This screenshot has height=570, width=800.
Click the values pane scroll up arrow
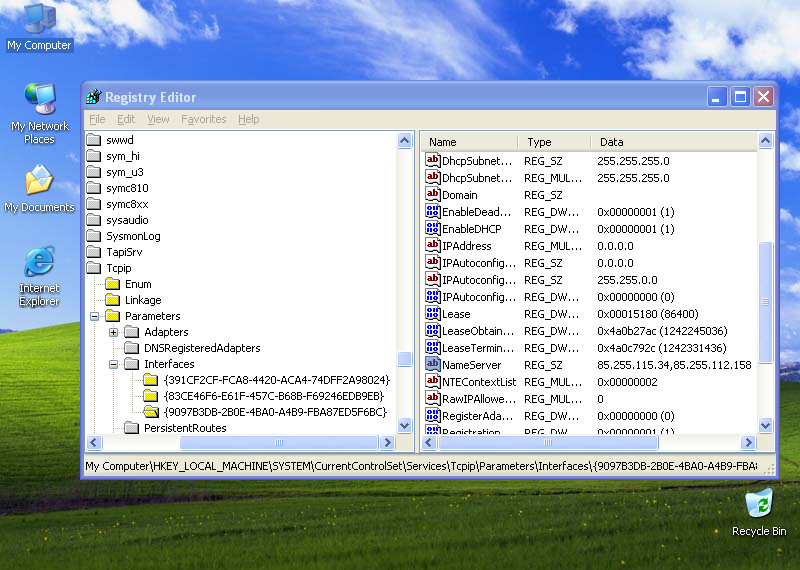(x=765, y=140)
